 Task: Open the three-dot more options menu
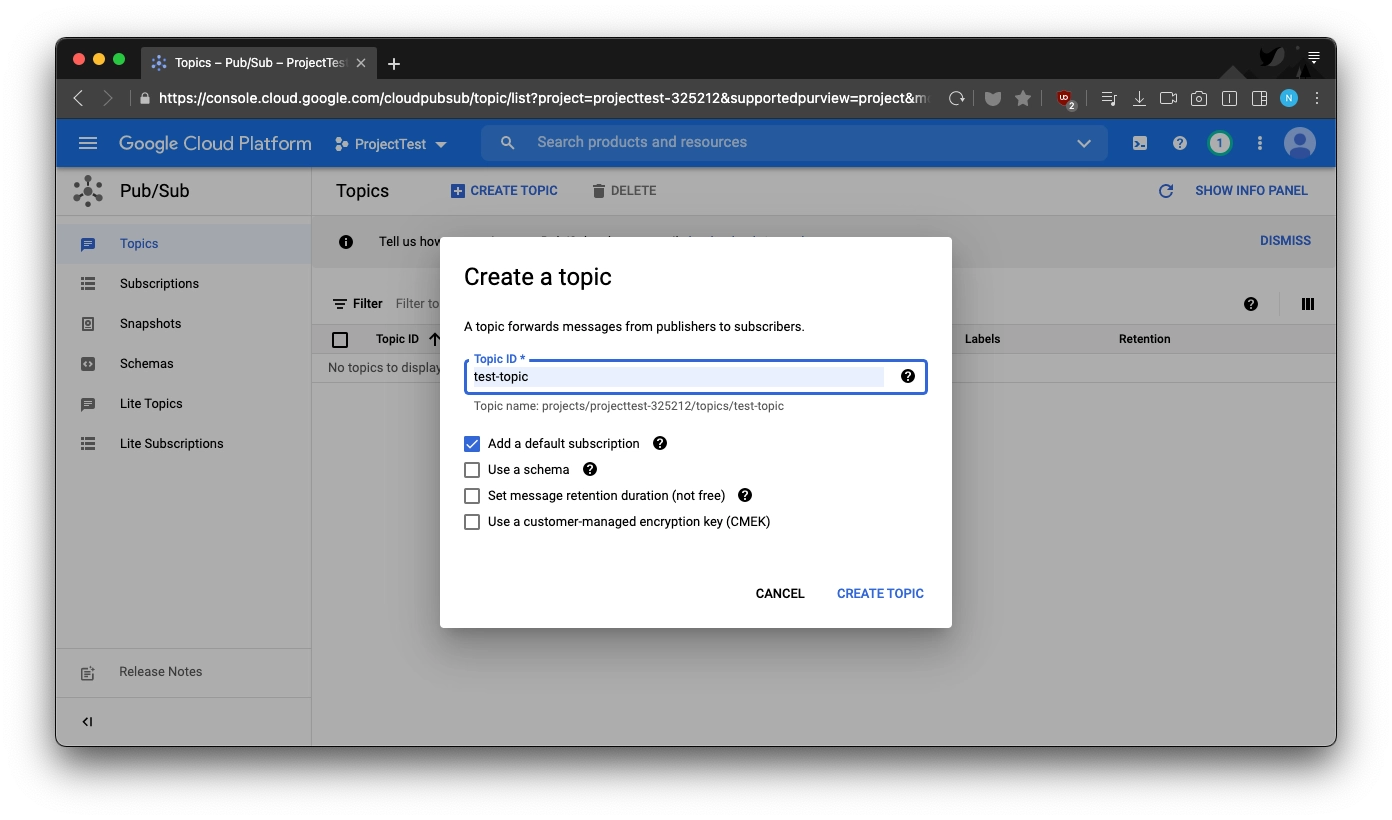click(1260, 143)
